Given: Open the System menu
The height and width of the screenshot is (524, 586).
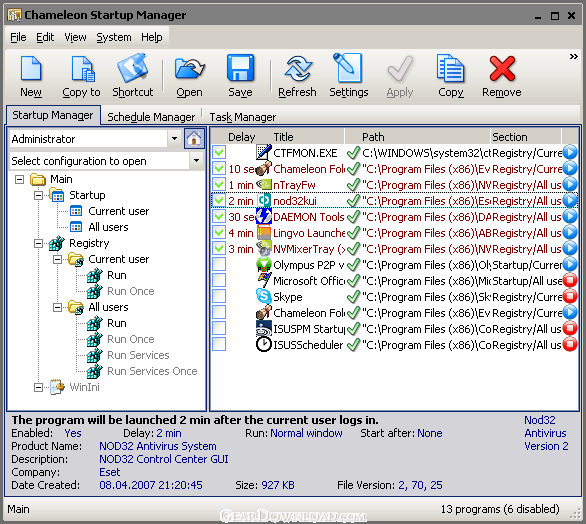Looking at the screenshot, I should click(x=114, y=37).
